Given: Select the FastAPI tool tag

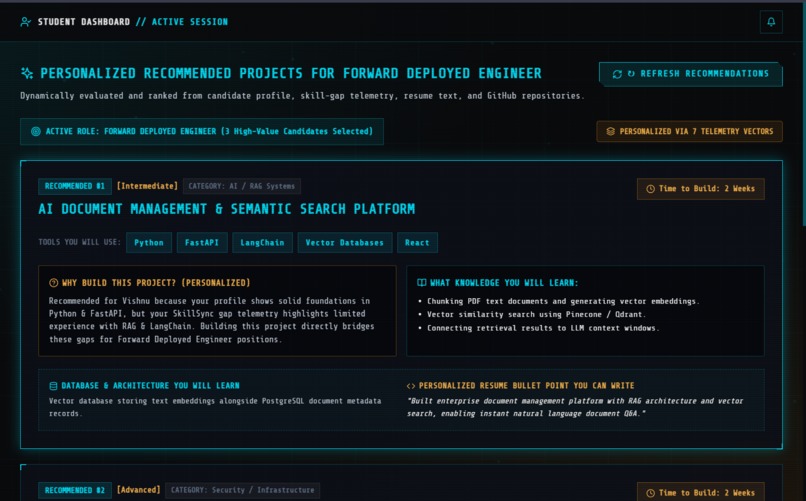Looking at the screenshot, I should pyautogui.click(x=202, y=243).
